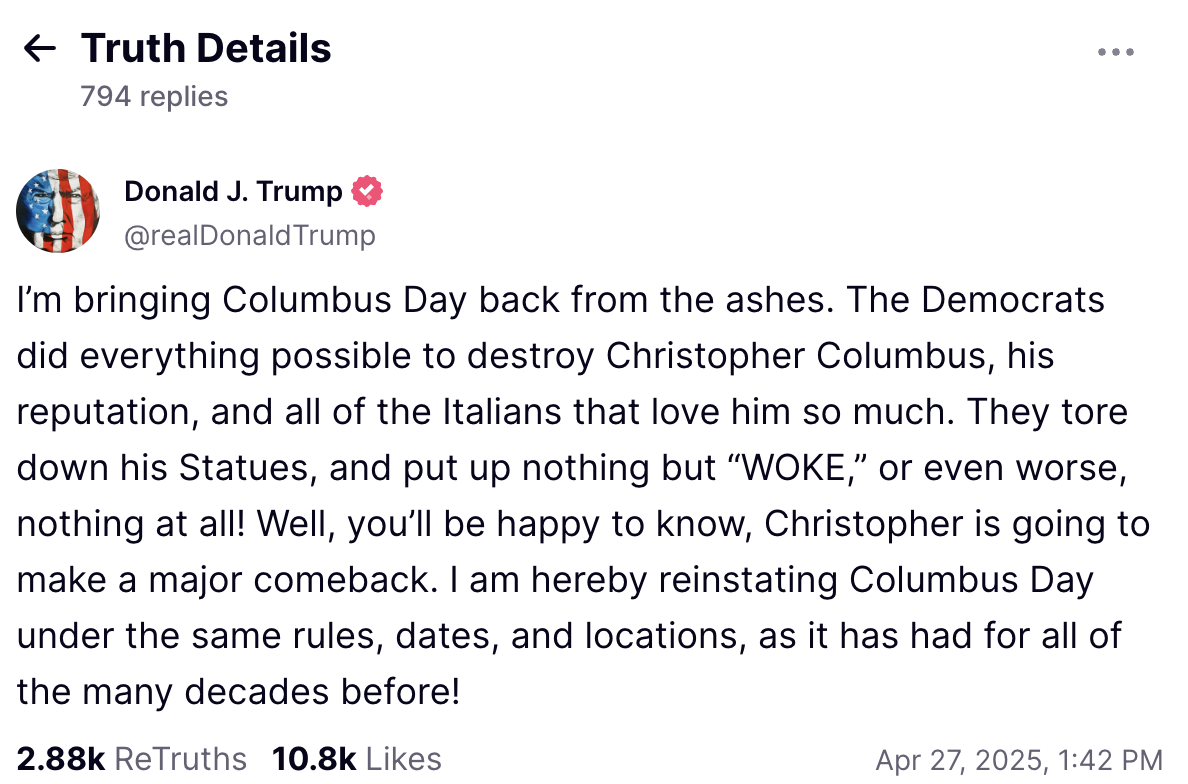Click the final line "the many decades before!"
This screenshot has width=1188, height=784.
point(238,692)
